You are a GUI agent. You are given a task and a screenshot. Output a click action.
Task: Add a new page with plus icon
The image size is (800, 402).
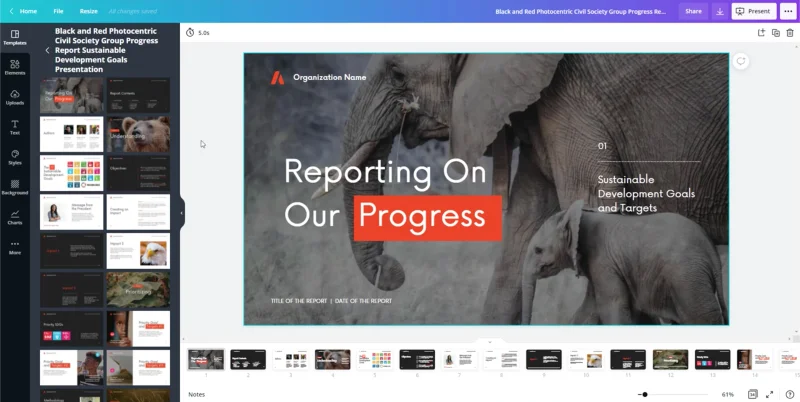(x=761, y=33)
